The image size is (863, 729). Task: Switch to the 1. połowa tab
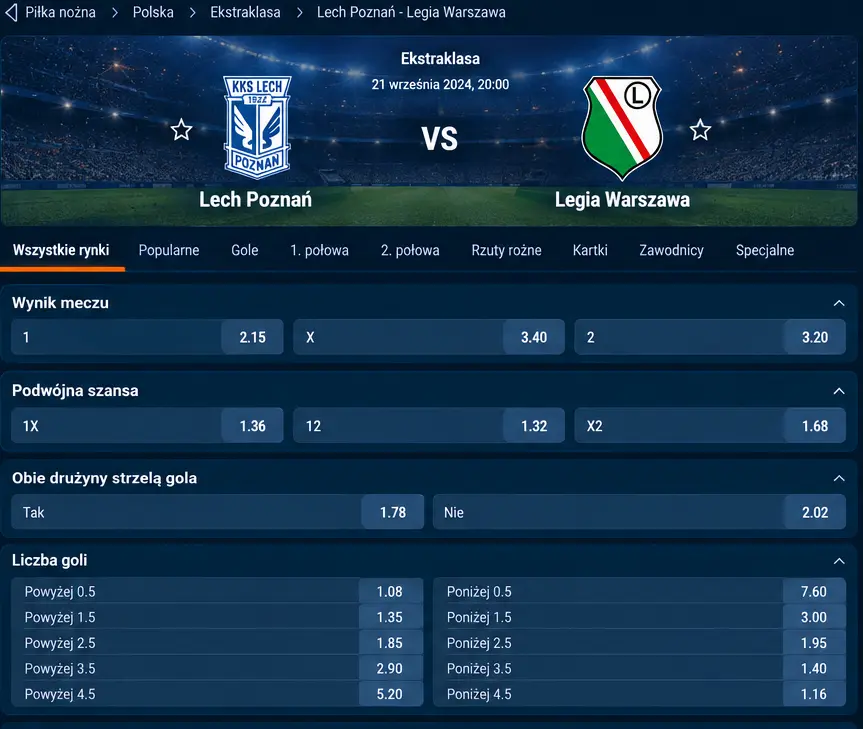click(x=319, y=250)
